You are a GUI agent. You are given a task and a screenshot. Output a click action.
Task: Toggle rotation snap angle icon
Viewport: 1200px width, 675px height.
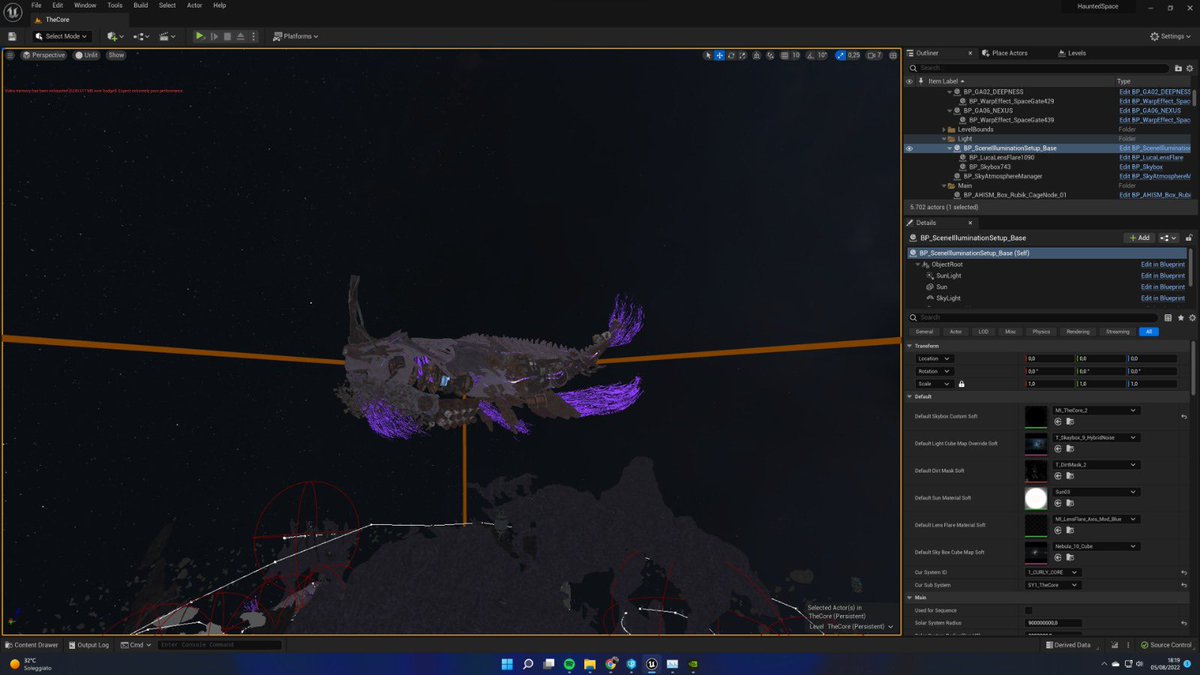(811, 55)
